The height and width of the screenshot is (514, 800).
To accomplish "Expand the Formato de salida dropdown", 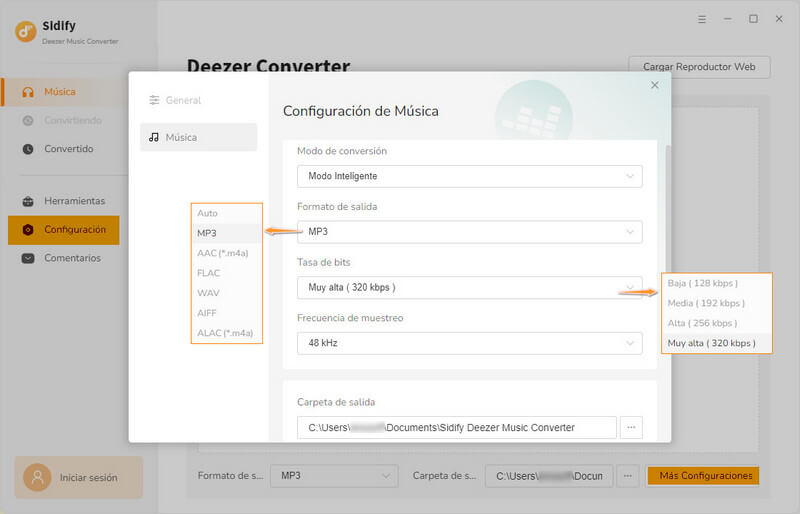I will coord(469,232).
